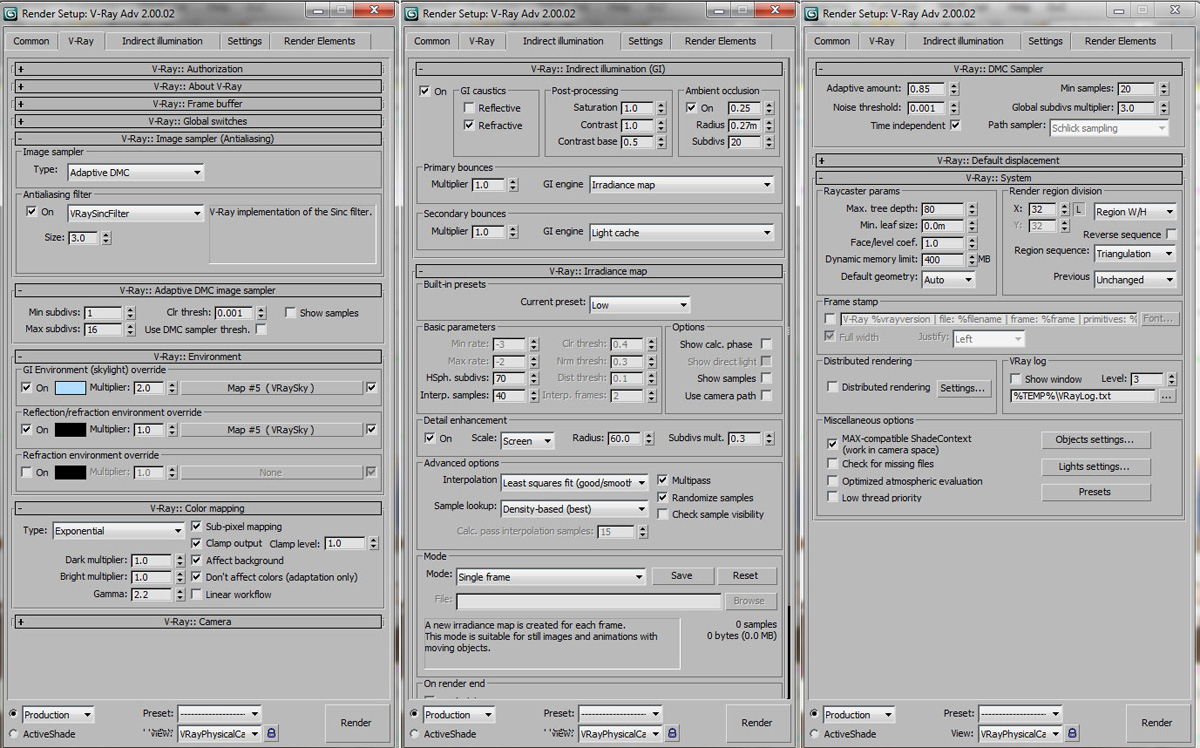
Task: Open Region sequence Triangulation dropdown
Action: click(1136, 254)
